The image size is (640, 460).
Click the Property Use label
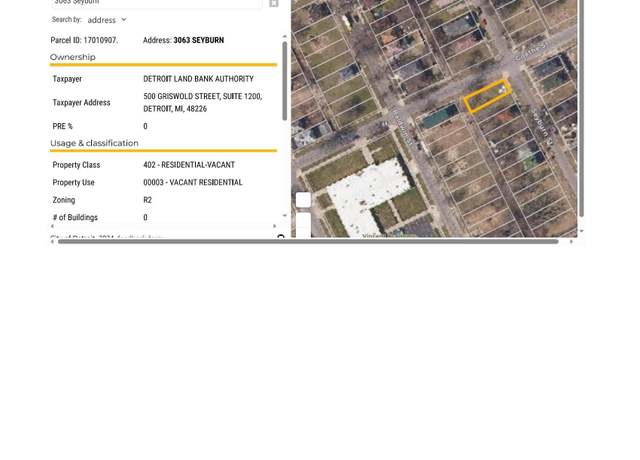click(x=73, y=182)
